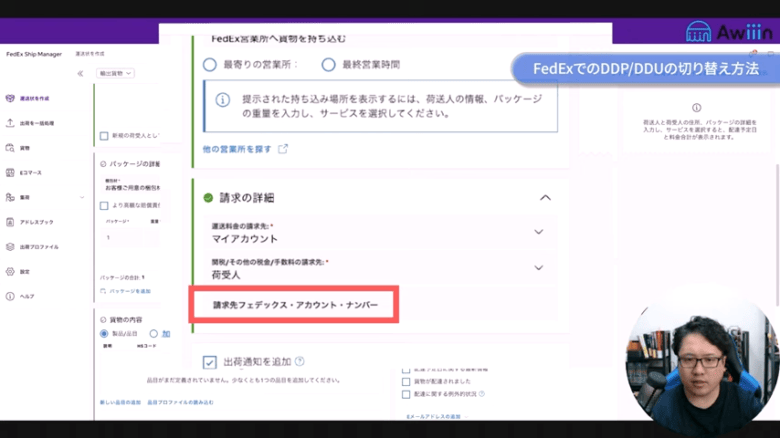Image resolution: width=780 pixels, height=438 pixels.
Task: Open 運送料金の請求先 マイアカウント dropdown
Action: [381, 232]
